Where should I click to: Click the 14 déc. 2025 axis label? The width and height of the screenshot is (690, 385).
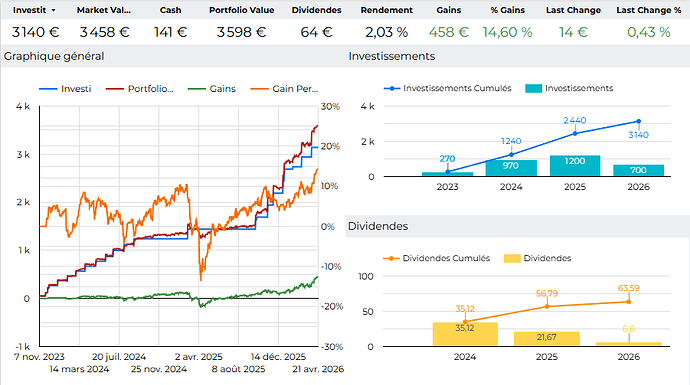(x=278, y=357)
